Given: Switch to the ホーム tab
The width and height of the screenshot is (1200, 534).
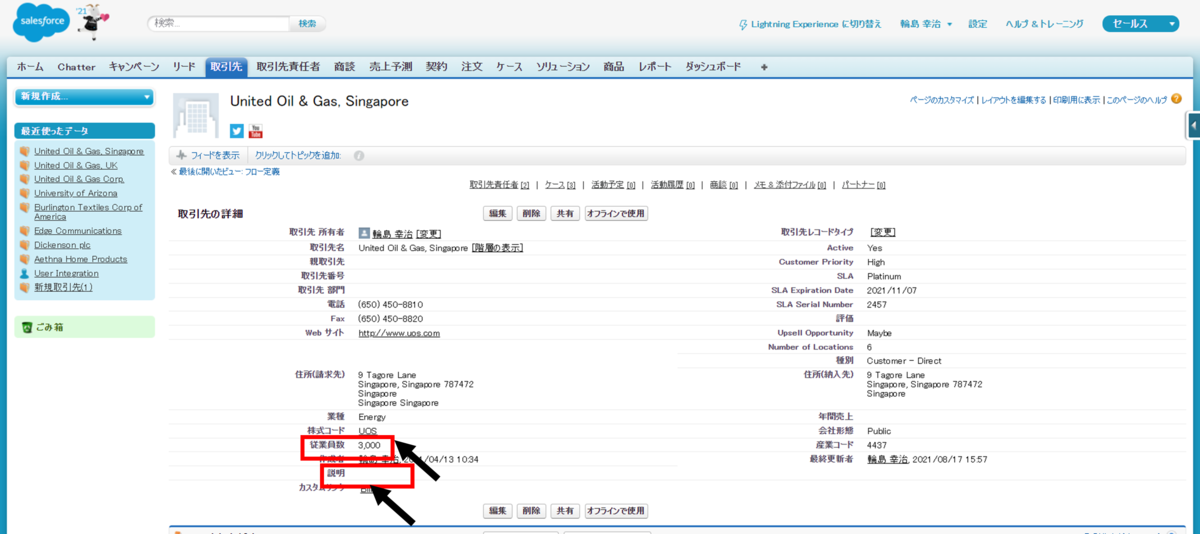Looking at the screenshot, I should [30, 67].
